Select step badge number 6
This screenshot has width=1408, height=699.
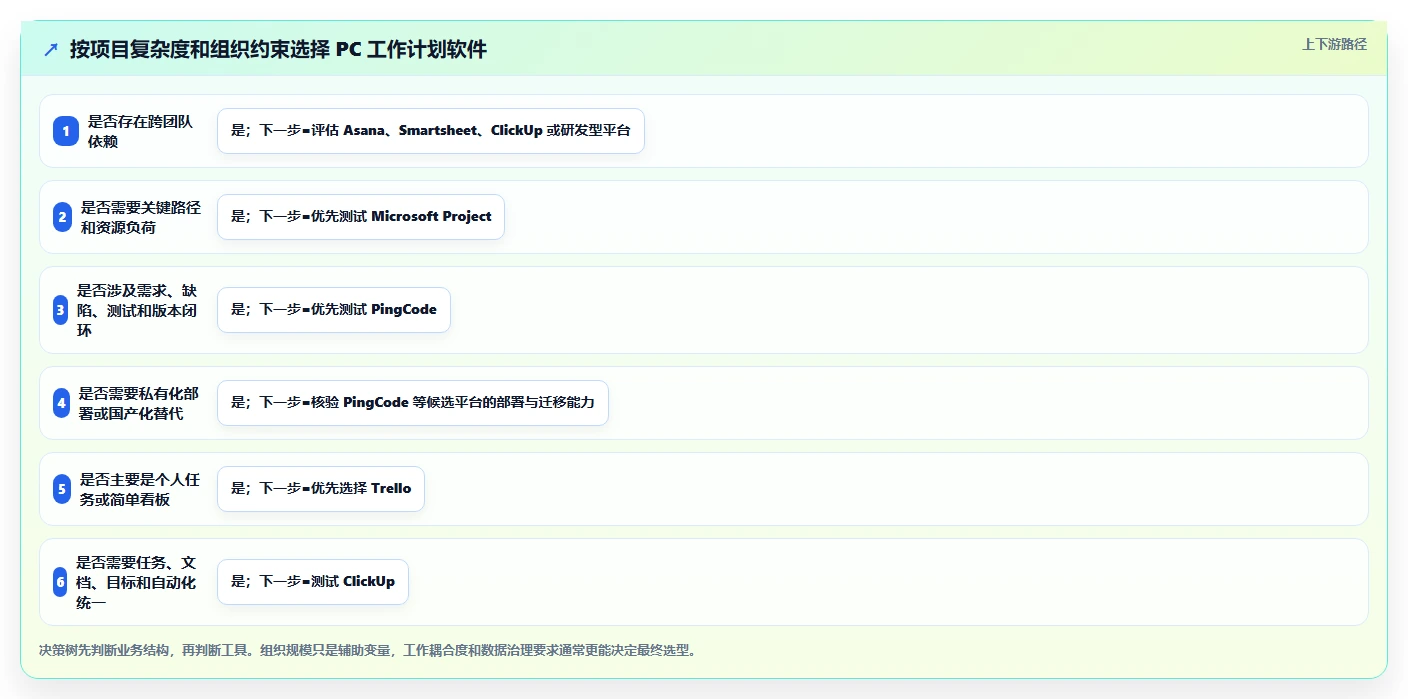point(60,582)
